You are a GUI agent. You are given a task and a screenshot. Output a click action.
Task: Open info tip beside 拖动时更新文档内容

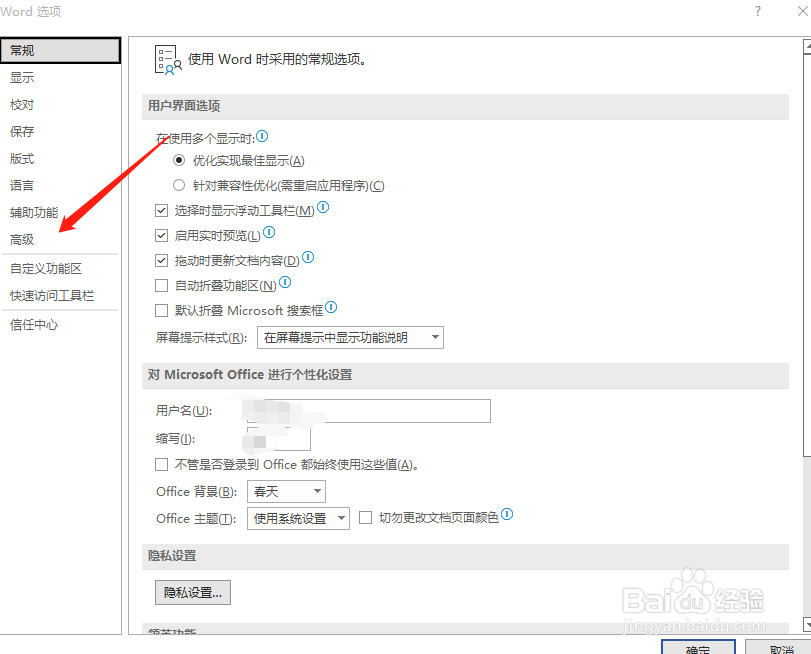308,257
